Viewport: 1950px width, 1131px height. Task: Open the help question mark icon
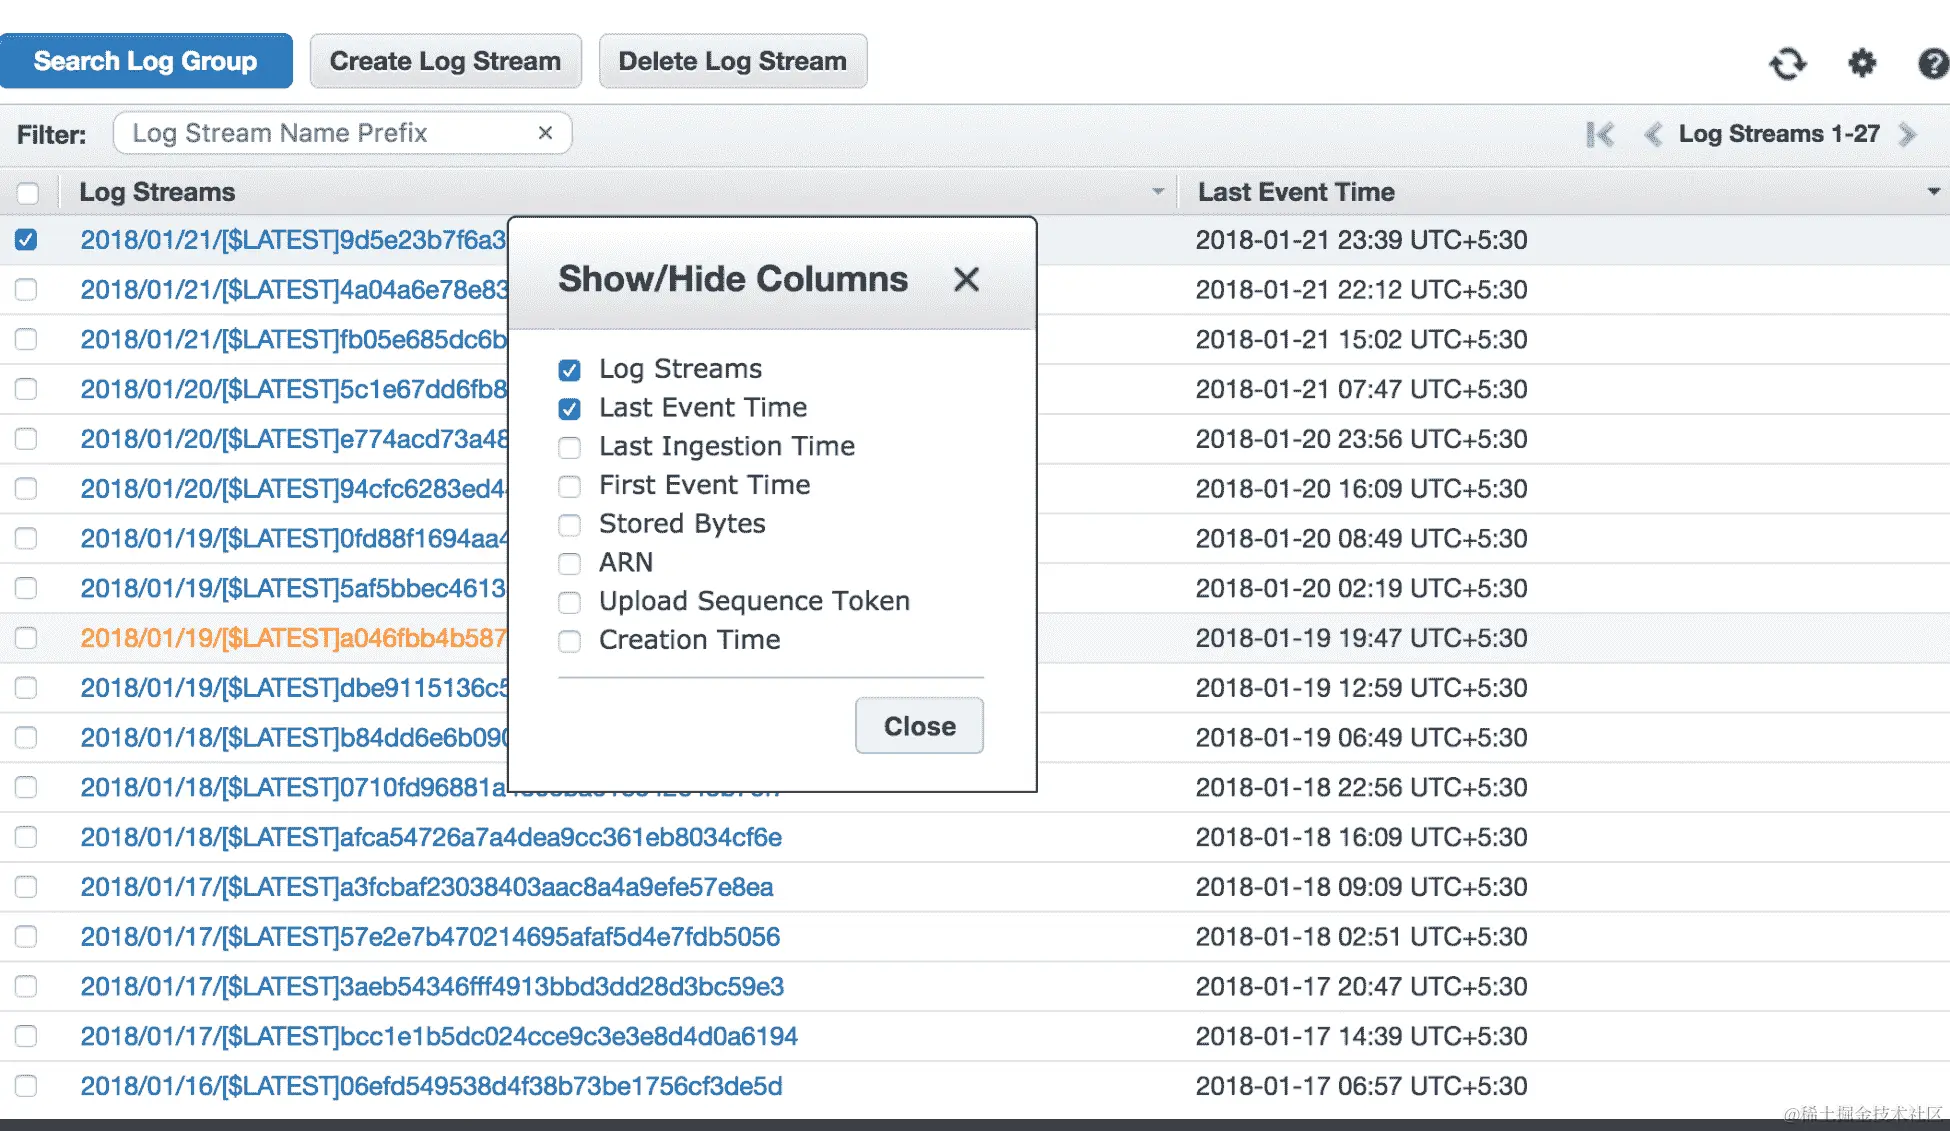(1933, 64)
